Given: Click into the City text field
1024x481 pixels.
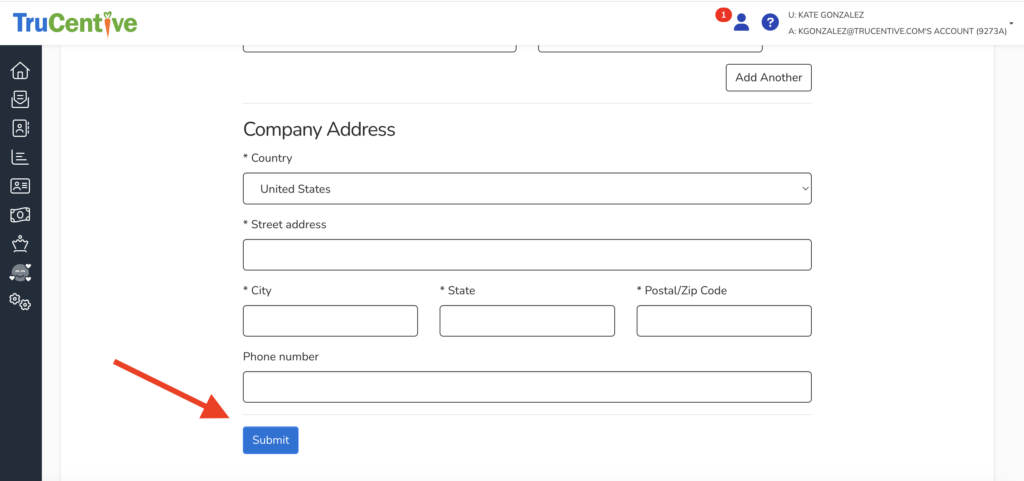Looking at the screenshot, I should click(x=330, y=321).
